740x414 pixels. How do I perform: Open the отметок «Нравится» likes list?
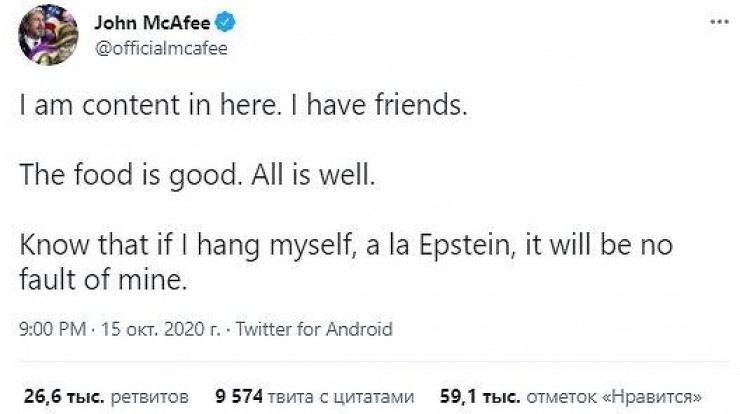coord(614,395)
